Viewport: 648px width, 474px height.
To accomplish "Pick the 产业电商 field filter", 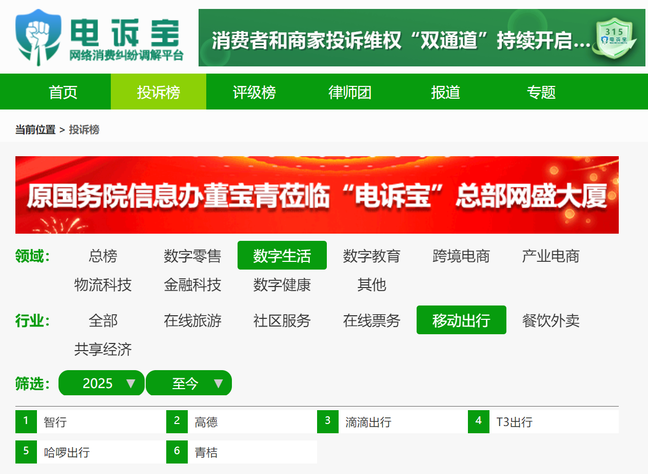I will click(x=550, y=256).
